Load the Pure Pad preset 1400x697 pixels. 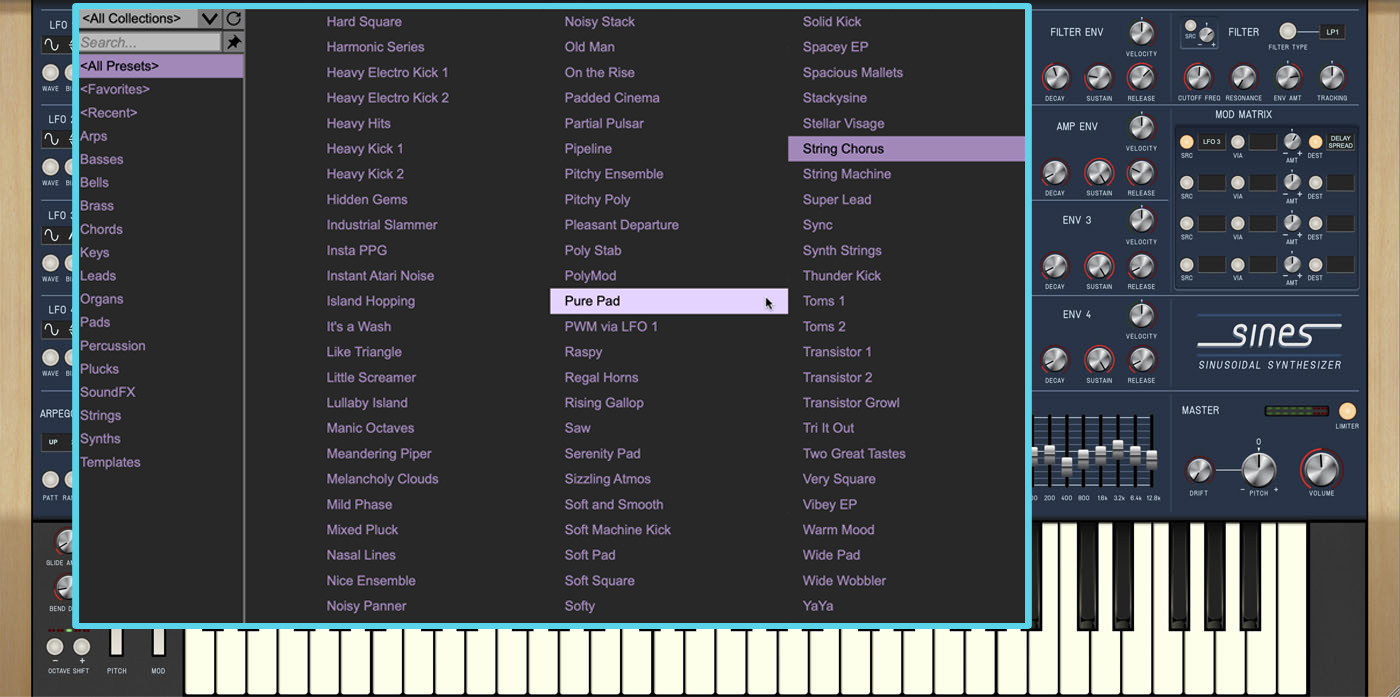(669, 301)
